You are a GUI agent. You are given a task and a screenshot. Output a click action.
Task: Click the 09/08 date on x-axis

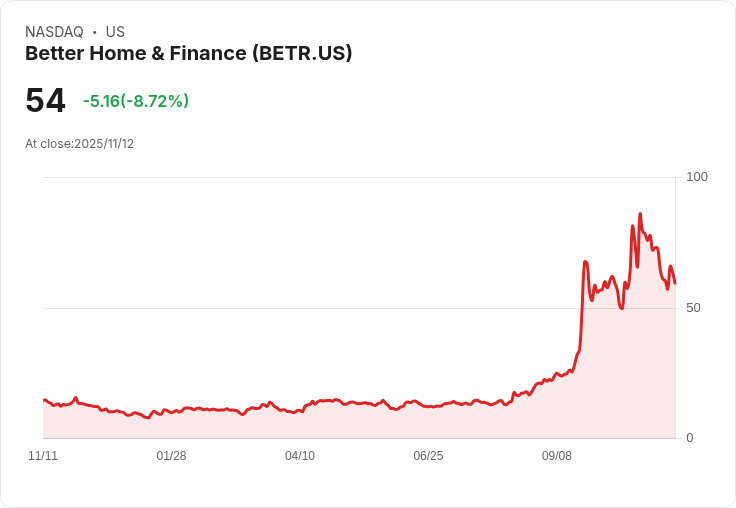(557, 456)
